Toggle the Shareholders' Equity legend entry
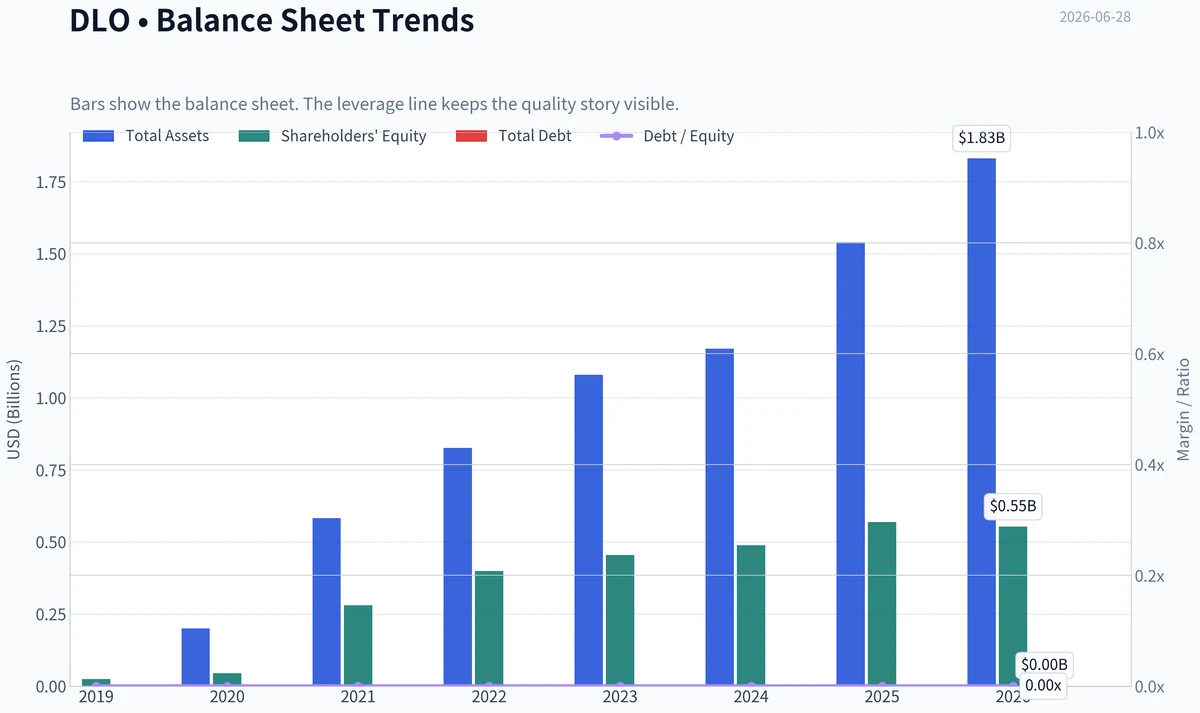This screenshot has width=1200, height=713. [333, 136]
